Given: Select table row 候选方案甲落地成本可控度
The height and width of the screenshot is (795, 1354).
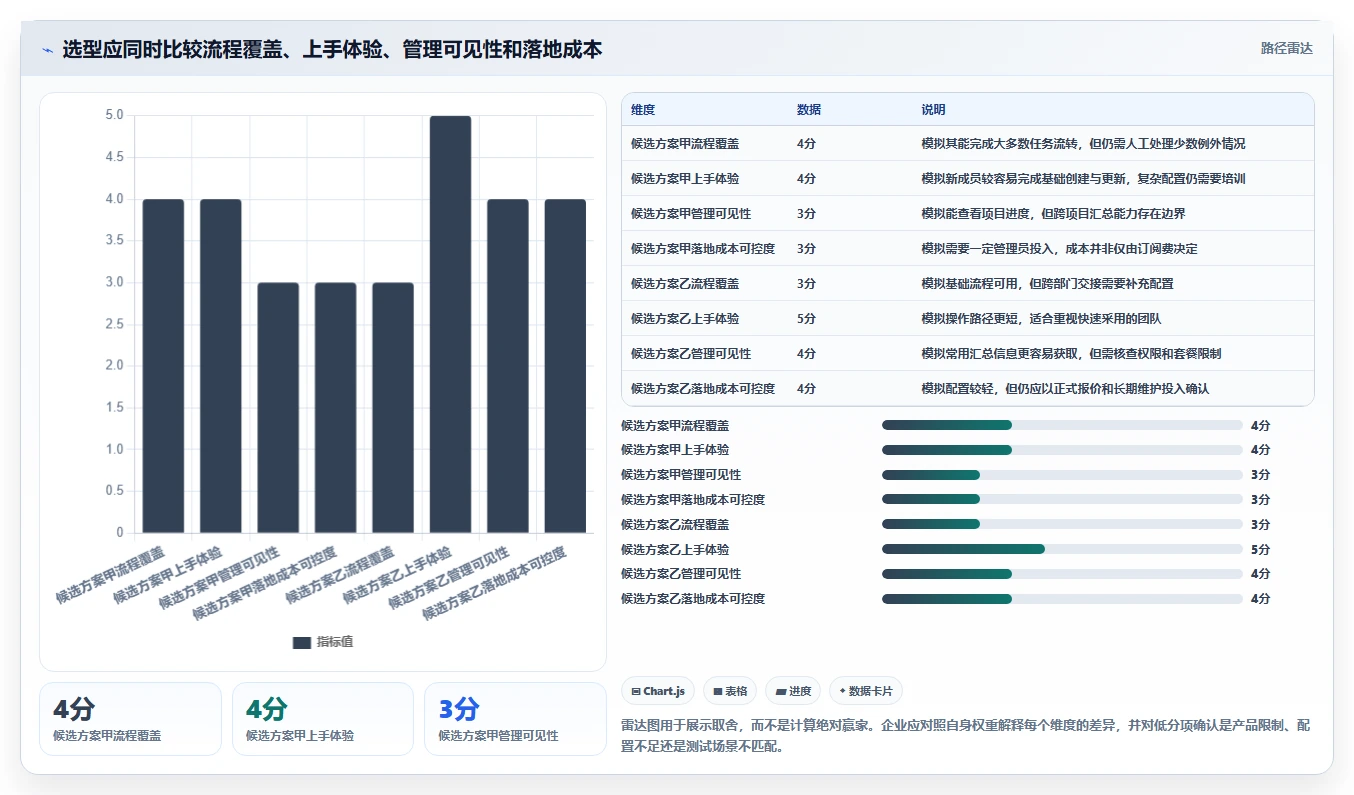Looking at the screenshot, I should (967, 249).
